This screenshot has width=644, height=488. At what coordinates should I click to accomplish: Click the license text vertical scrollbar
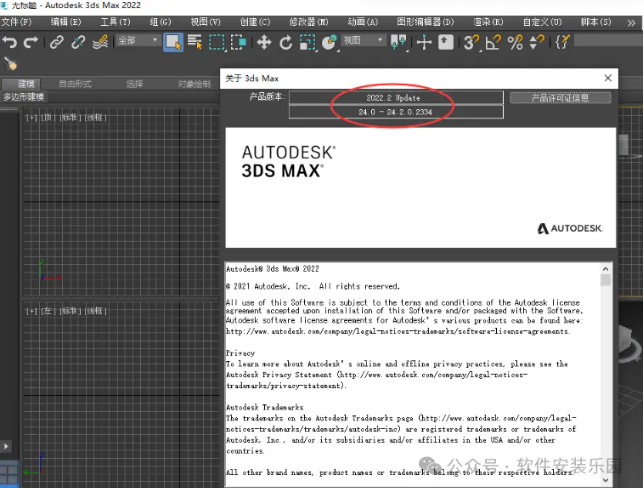[x=606, y=370]
